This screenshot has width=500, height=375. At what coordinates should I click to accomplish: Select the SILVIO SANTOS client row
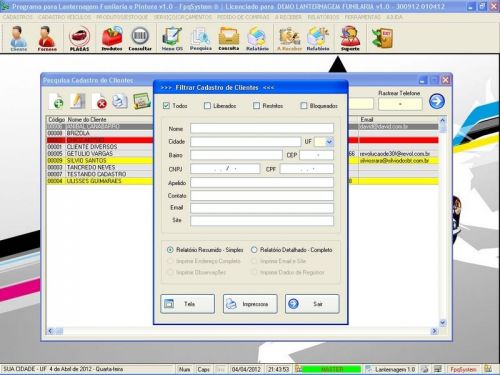click(100, 161)
